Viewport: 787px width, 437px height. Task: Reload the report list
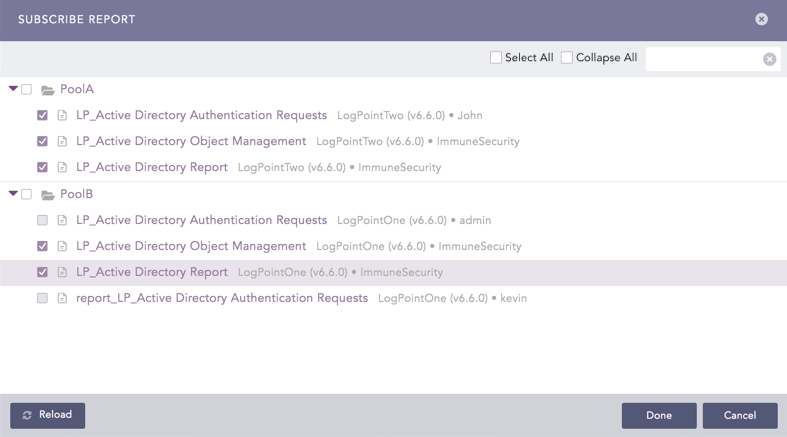[x=47, y=415]
